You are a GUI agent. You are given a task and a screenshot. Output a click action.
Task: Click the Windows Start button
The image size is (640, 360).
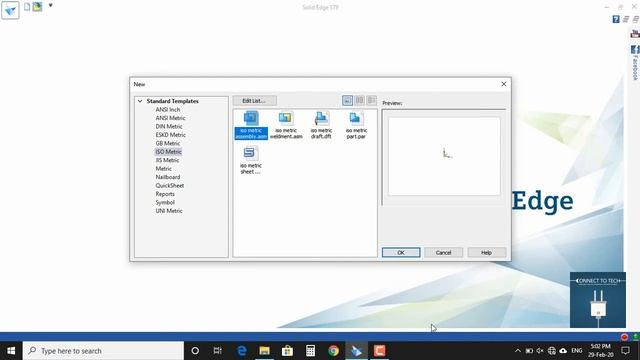[x=11, y=351]
